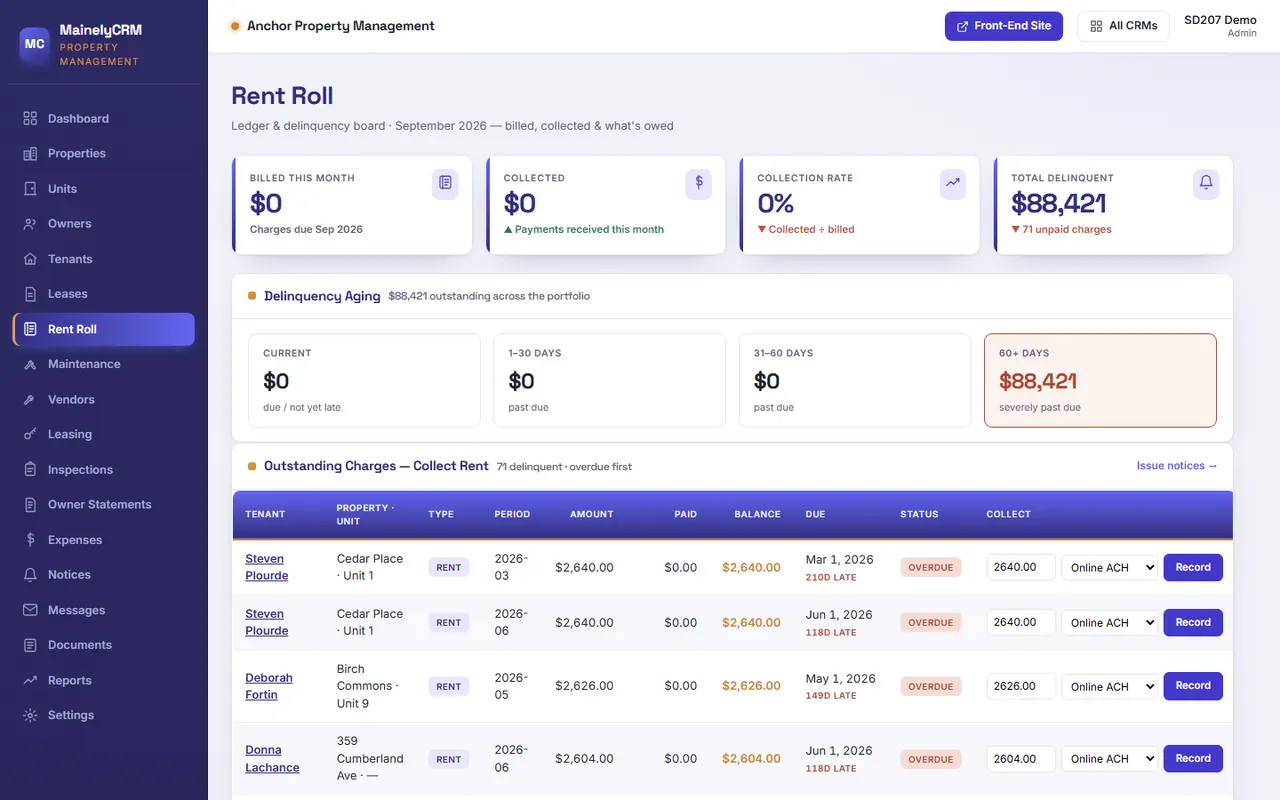Open the Front-End Site
The height and width of the screenshot is (800, 1280).
(1003, 26)
